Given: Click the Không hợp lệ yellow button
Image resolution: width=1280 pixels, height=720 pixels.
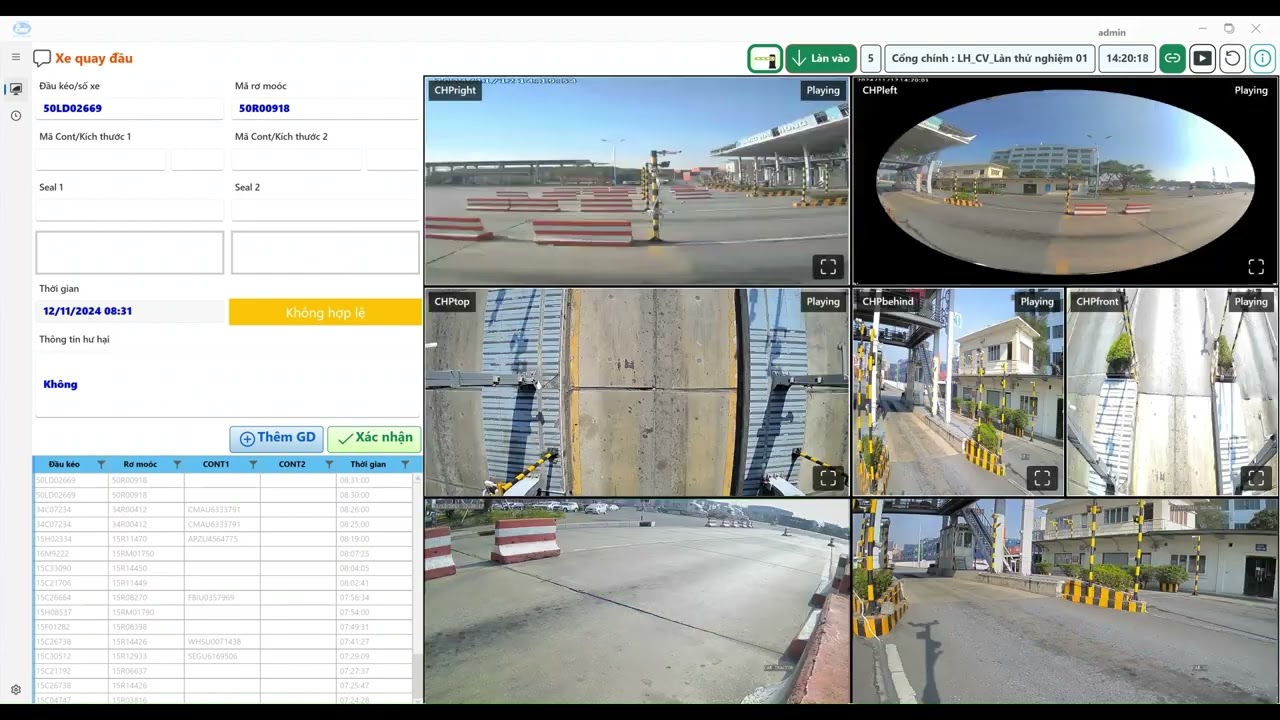Looking at the screenshot, I should pyautogui.click(x=325, y=312).
